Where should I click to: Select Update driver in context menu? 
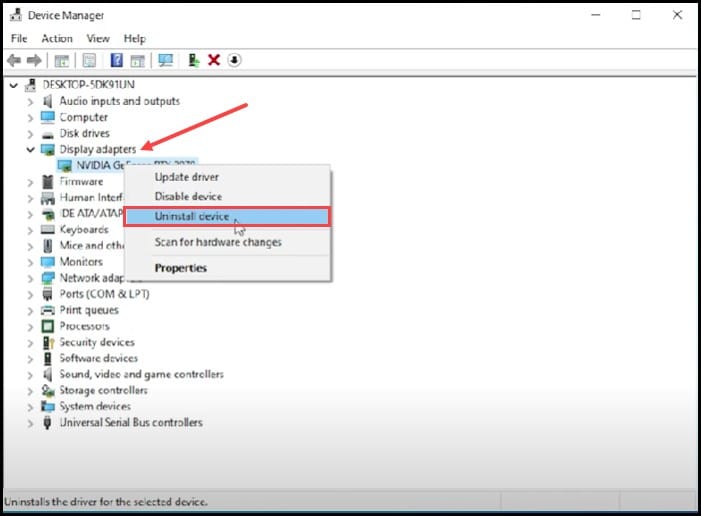point(187,177)
